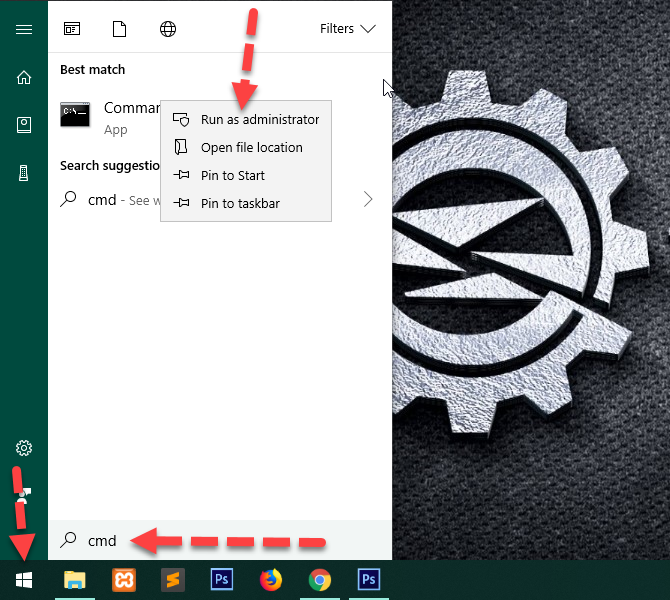This screenshot has width=670, height=600.
Task: Filter search results by Documents icon
Action: (120, 29)
